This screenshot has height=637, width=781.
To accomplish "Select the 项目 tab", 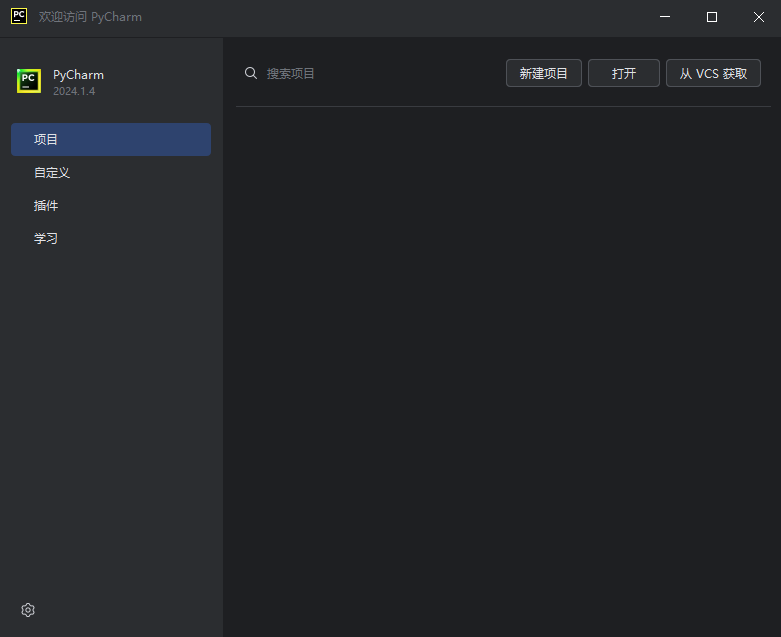I will [x=111, y=139].
